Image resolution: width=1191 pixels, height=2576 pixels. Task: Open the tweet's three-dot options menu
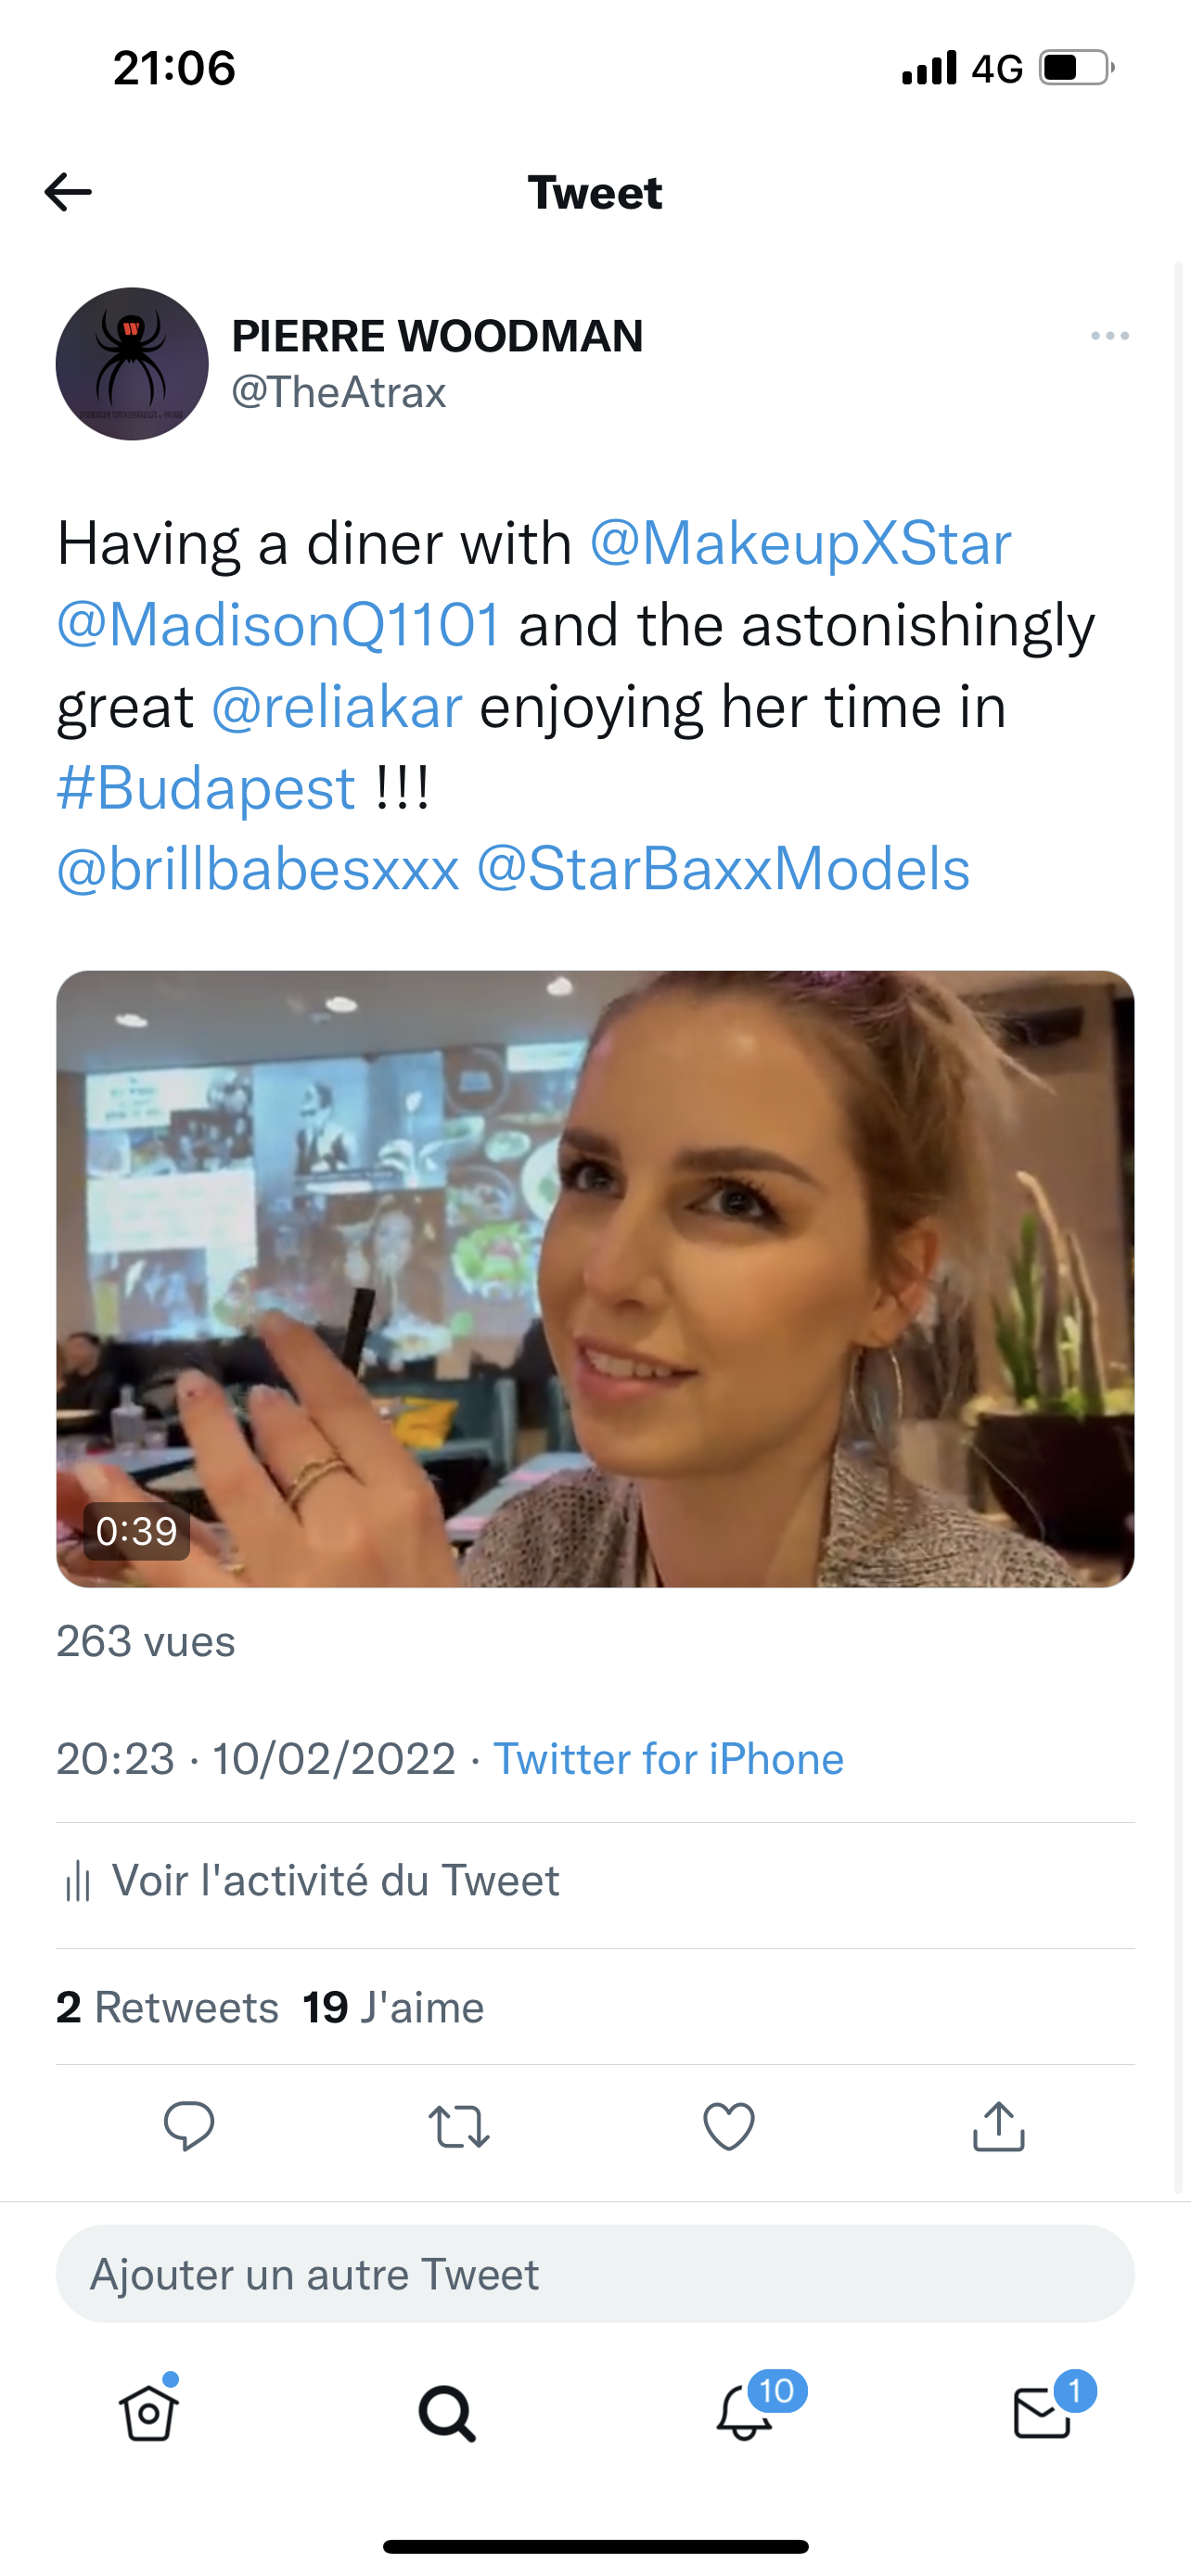(1110, 336)
